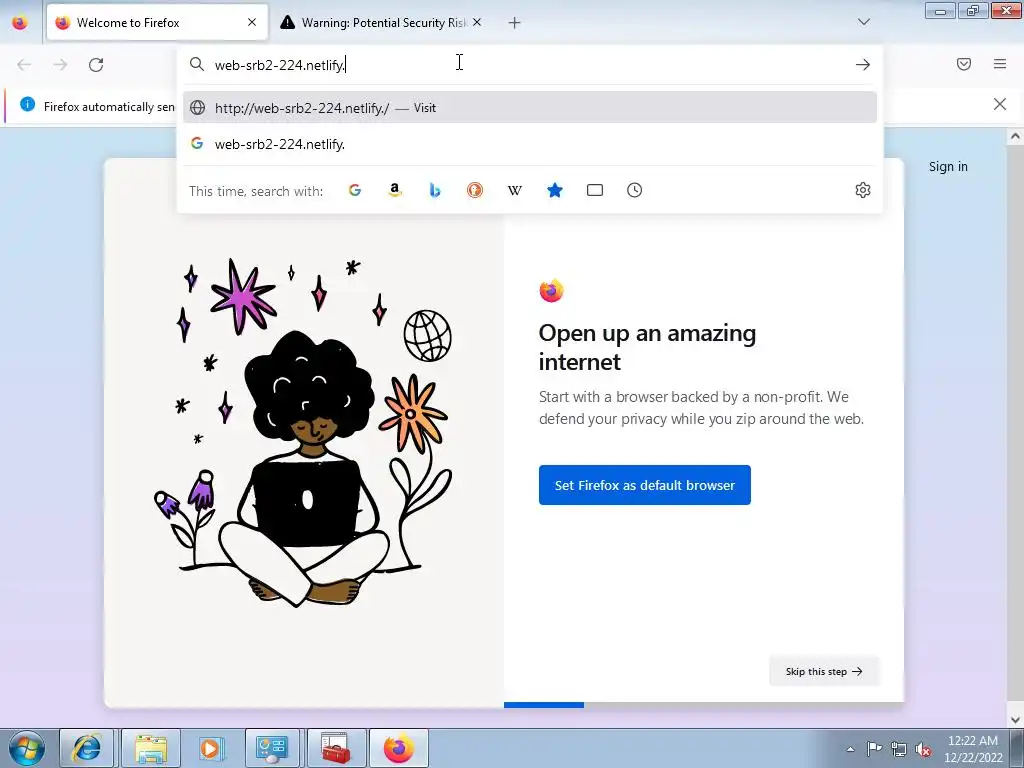Search history with the clock icon

tap(634, 190)
